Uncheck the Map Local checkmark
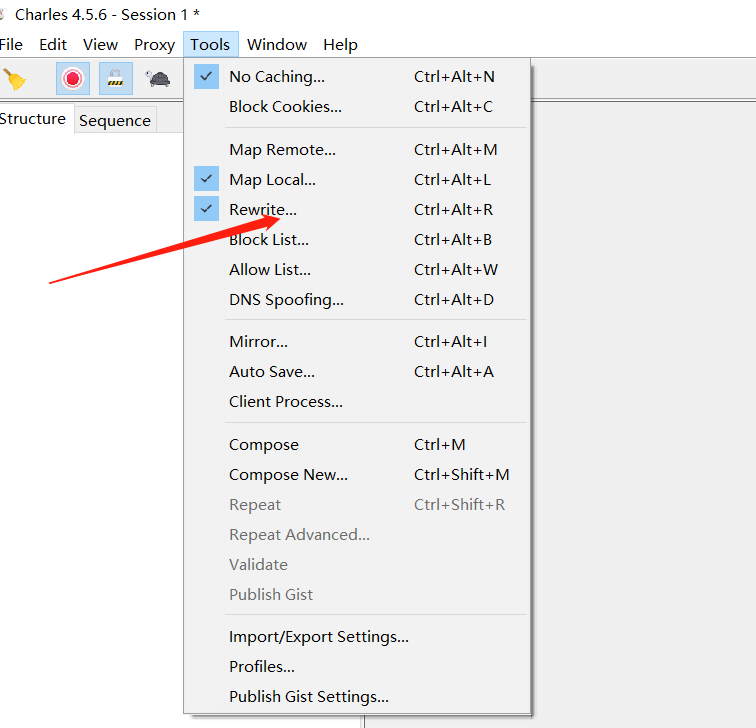Screen dimensions: 756x728 [206, 179]
